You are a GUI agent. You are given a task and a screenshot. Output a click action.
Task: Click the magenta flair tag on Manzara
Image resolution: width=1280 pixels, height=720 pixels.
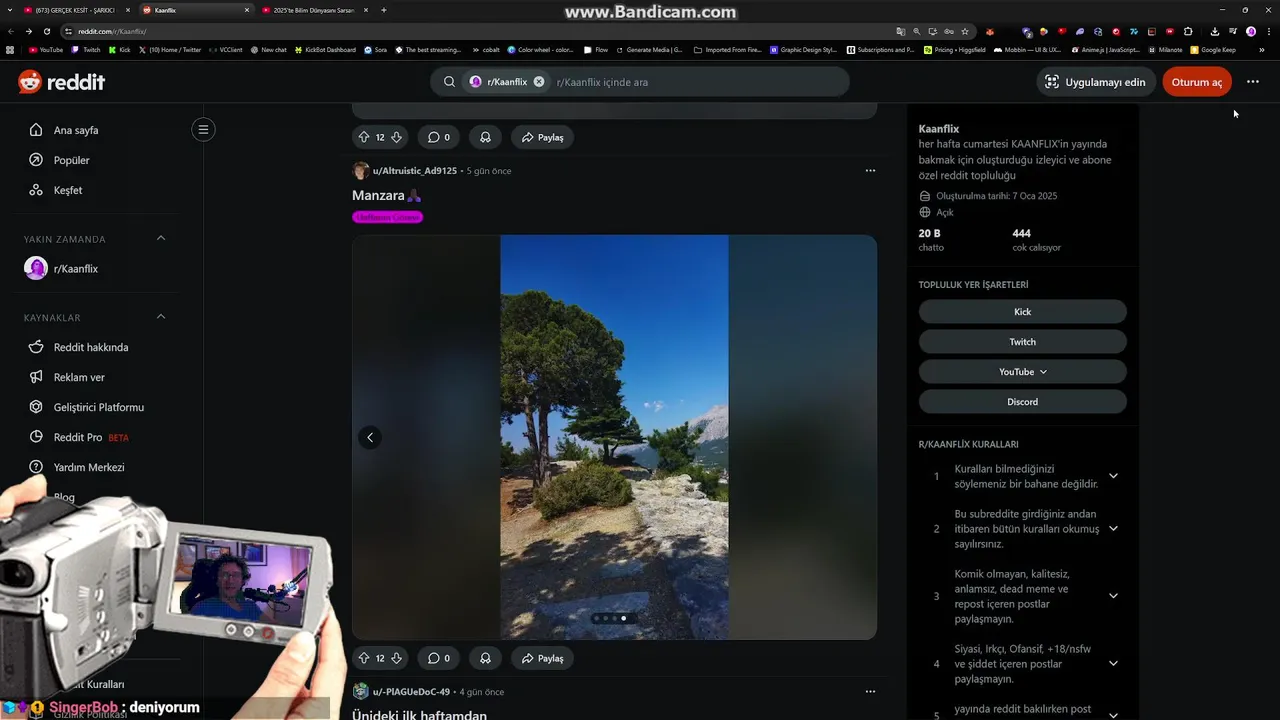pos(387,217)
